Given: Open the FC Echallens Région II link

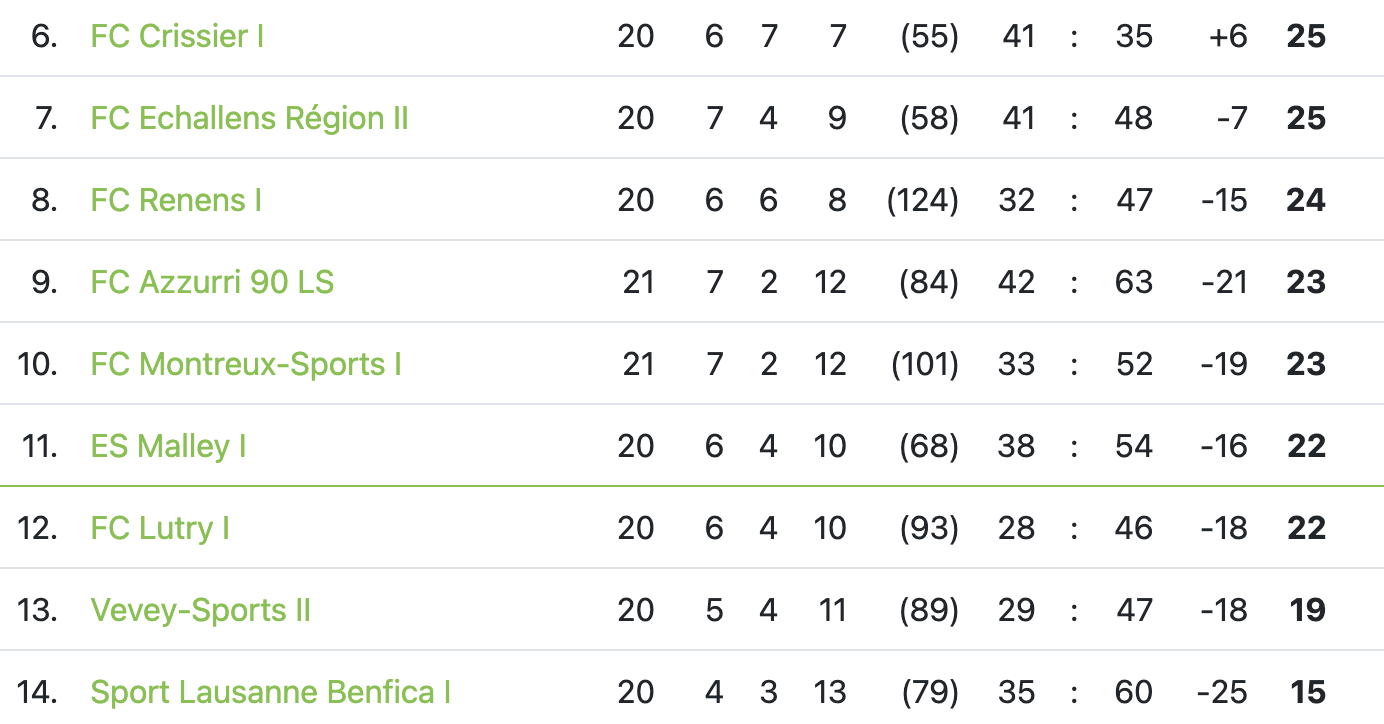Looking at the screenshot, I should pos(249,119).
